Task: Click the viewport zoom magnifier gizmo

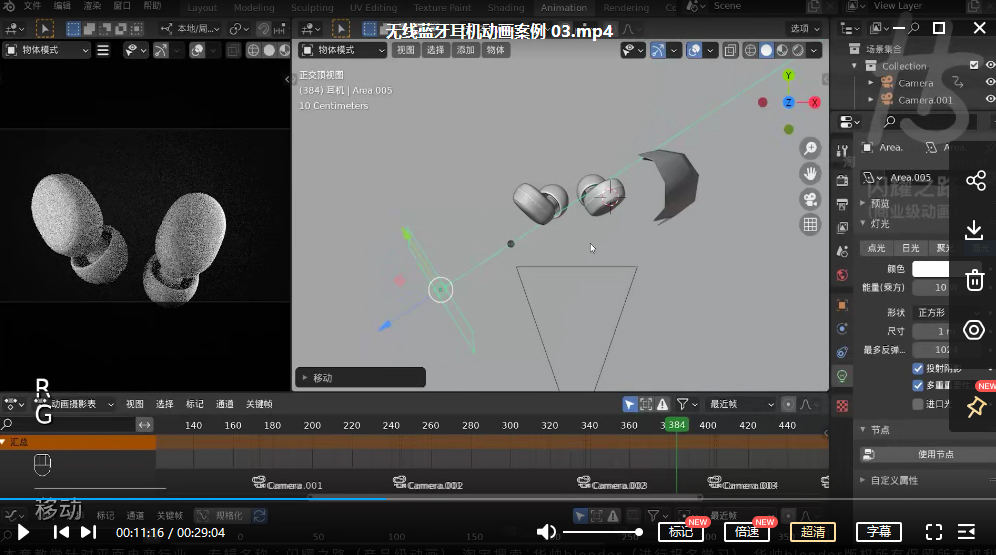Action: [810, 149]
